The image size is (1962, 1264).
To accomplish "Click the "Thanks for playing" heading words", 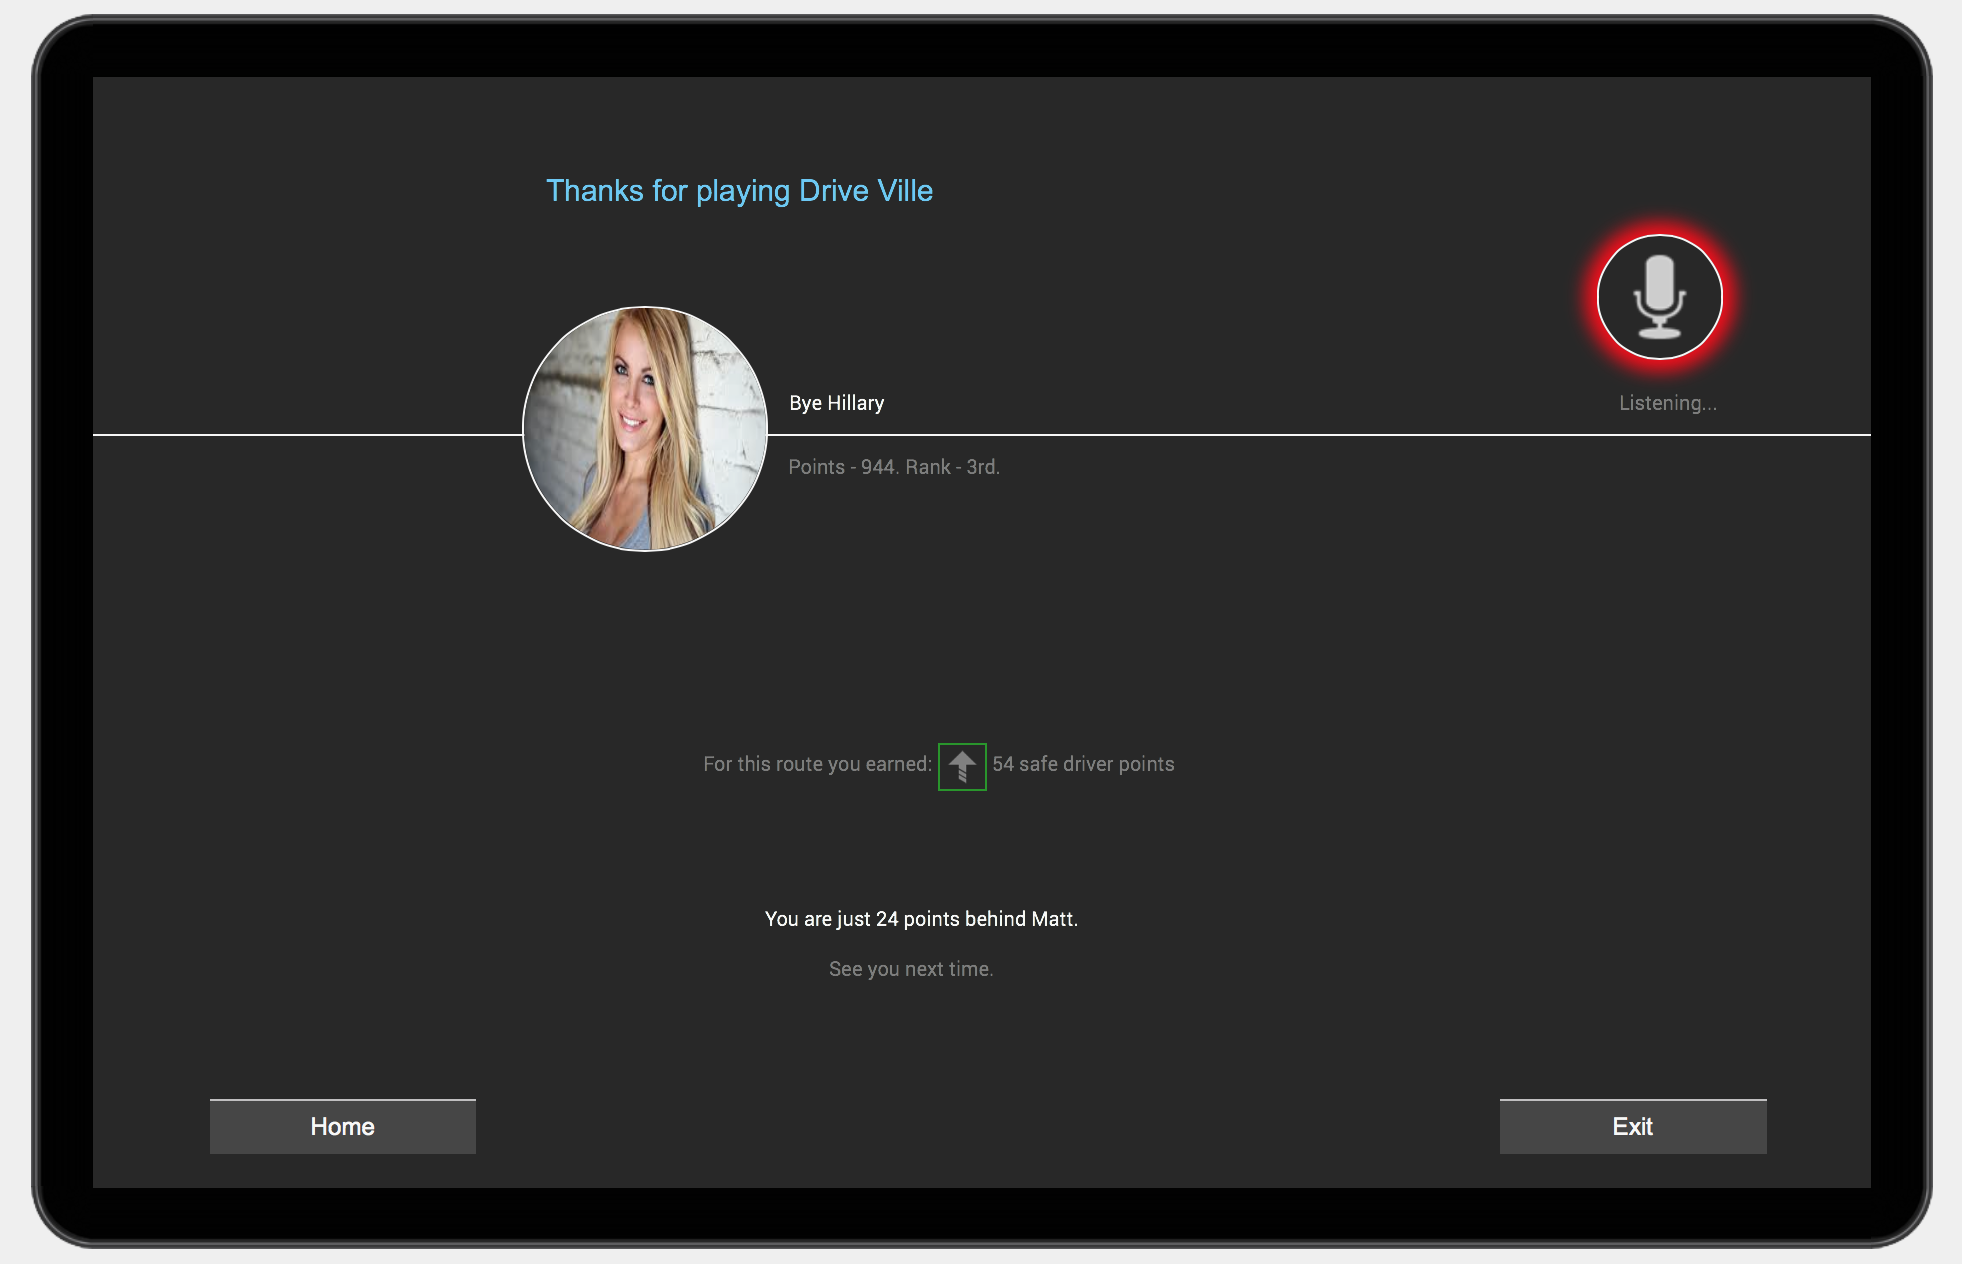I will pyautogui.click(x=668, y=191).
